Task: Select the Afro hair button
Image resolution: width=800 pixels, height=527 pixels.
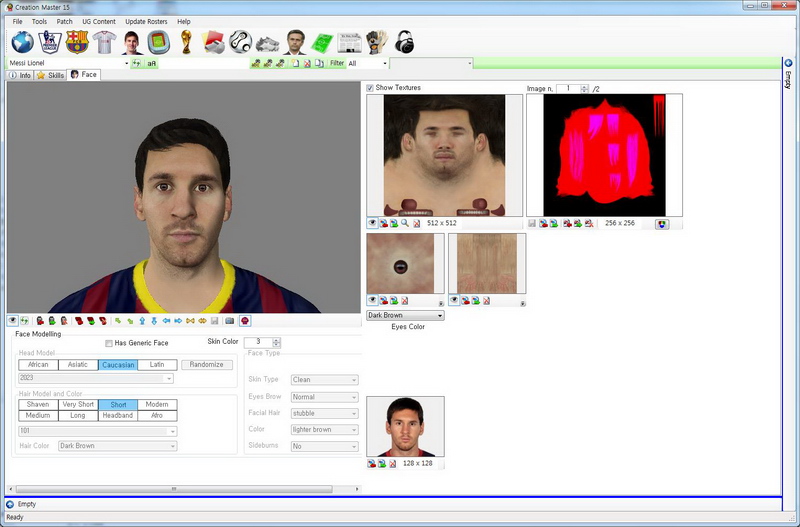Action: tap(157, 416)
